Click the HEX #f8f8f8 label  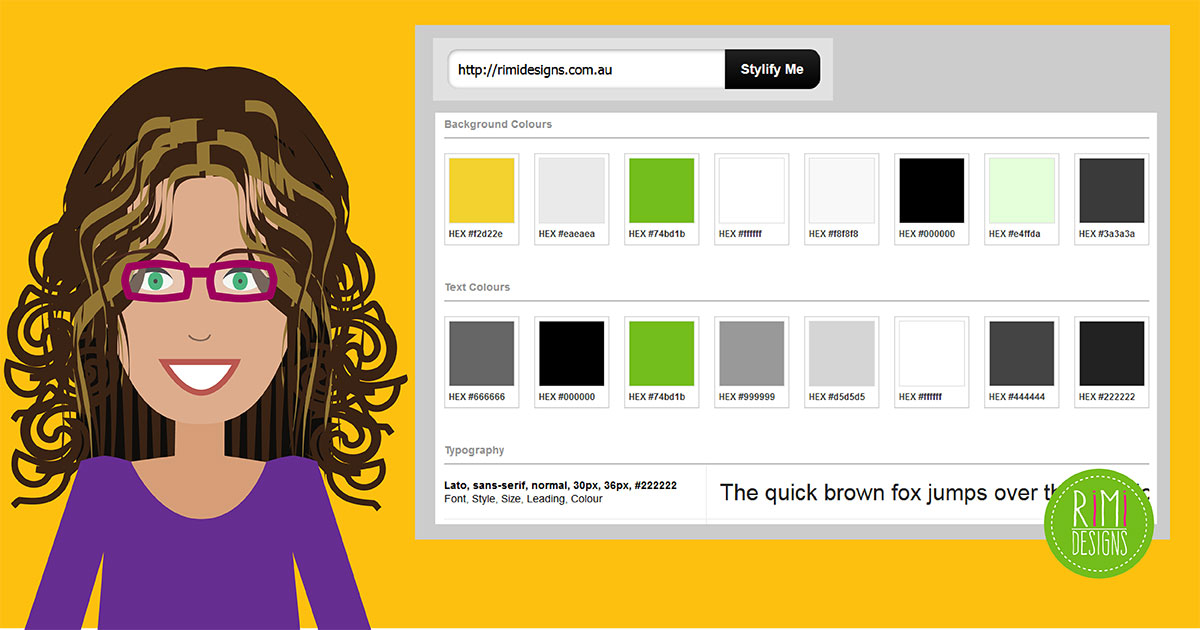tap(834, 234)
